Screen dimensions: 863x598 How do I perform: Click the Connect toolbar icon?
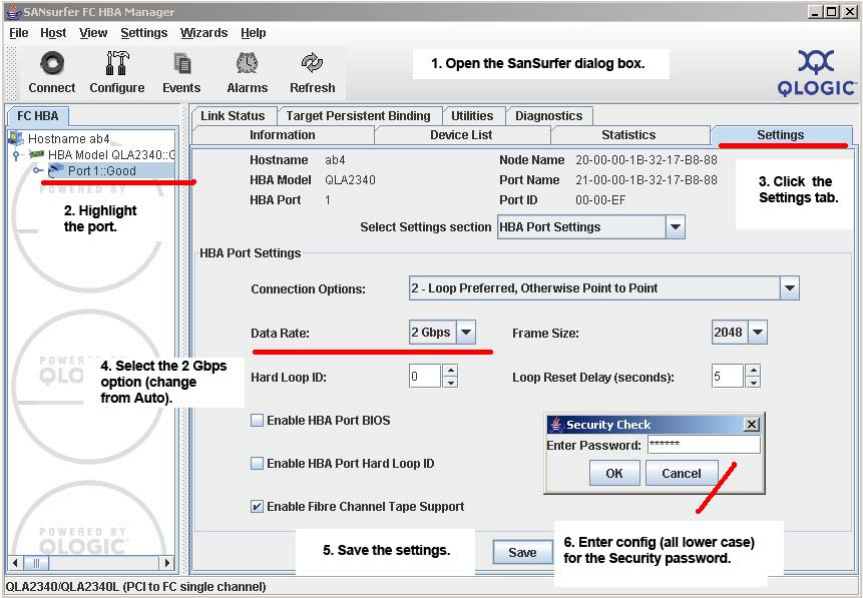[52, 64]
